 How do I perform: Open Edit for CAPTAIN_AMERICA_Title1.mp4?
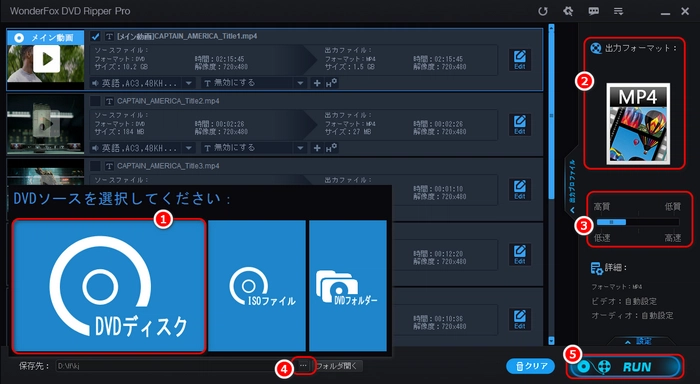(x=520, y=60)
